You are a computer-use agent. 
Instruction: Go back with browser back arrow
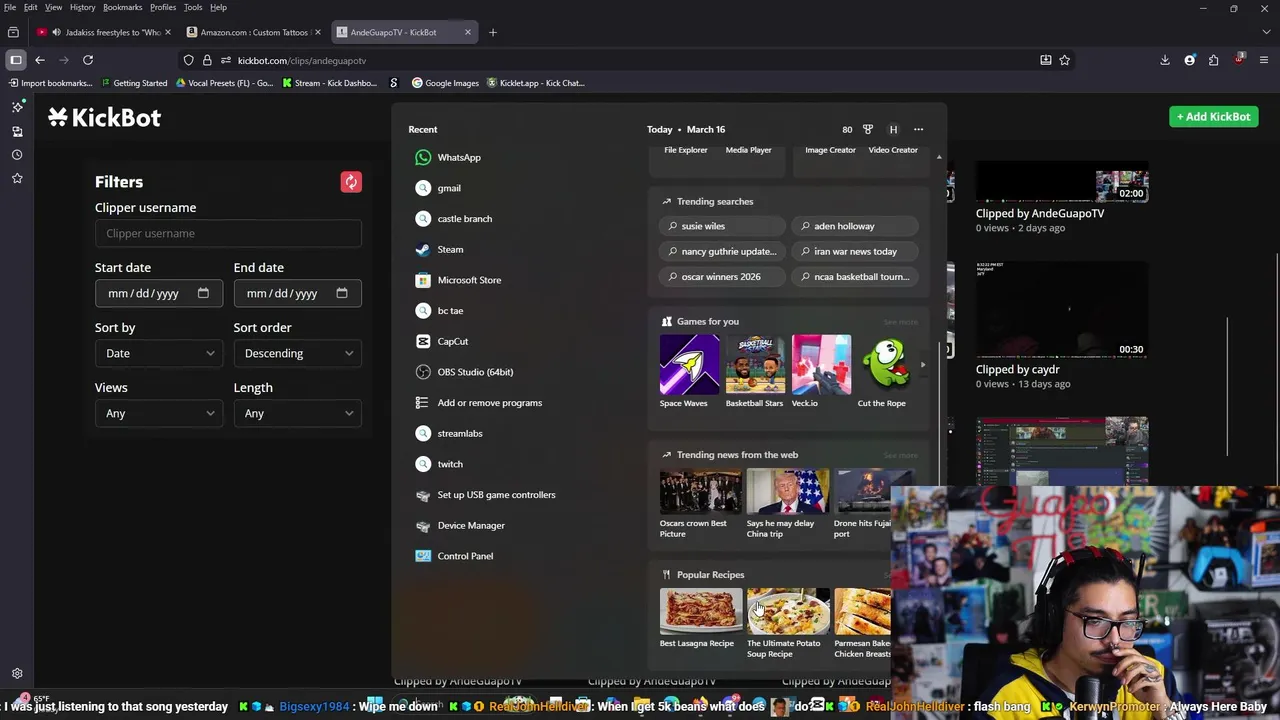[x=40, y=60]
